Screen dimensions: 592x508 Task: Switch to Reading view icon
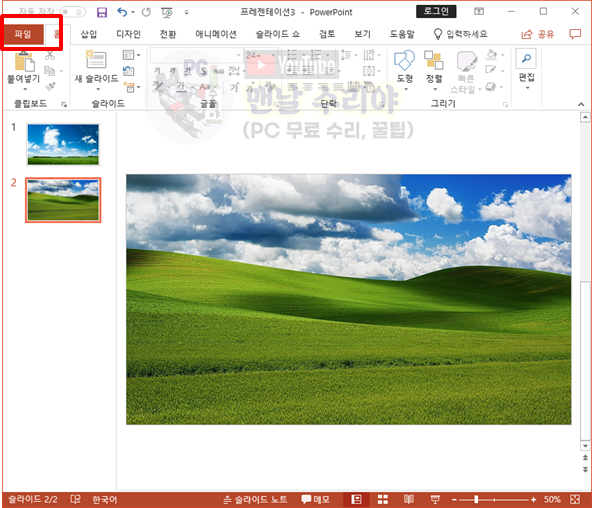tap(409, 500)
